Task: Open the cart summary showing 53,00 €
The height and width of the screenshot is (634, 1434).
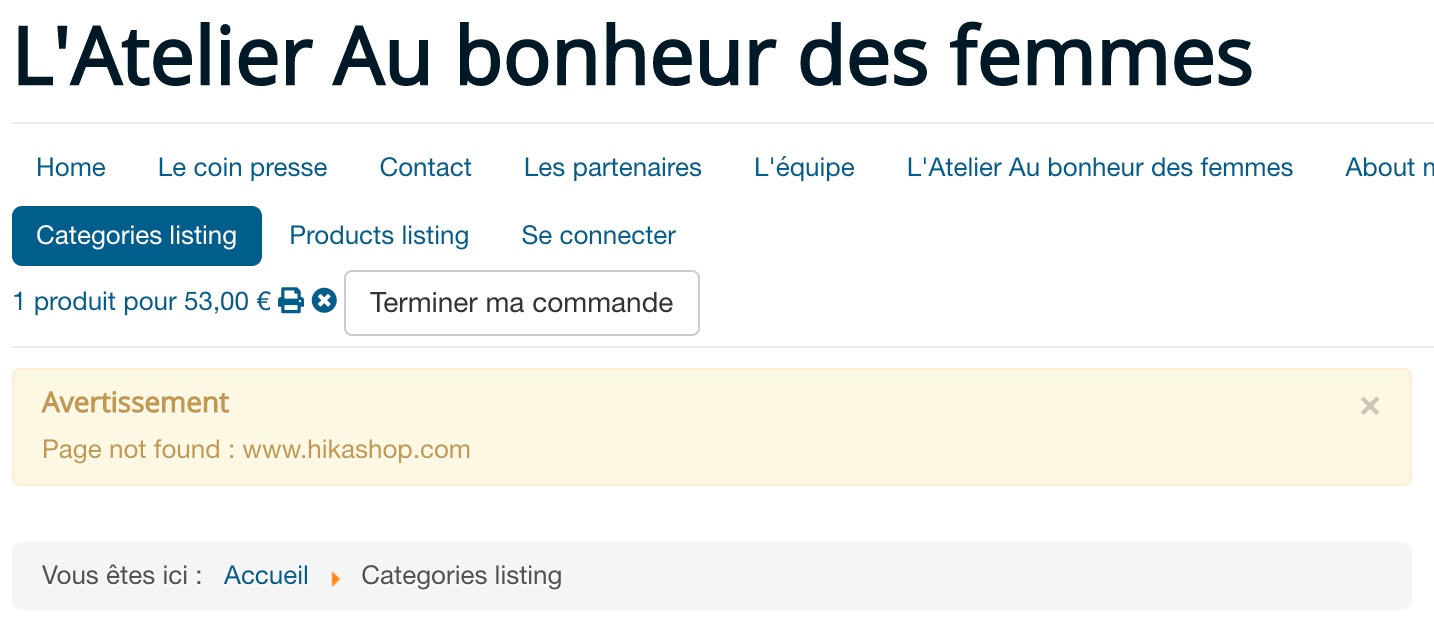Action: [141, 302]
